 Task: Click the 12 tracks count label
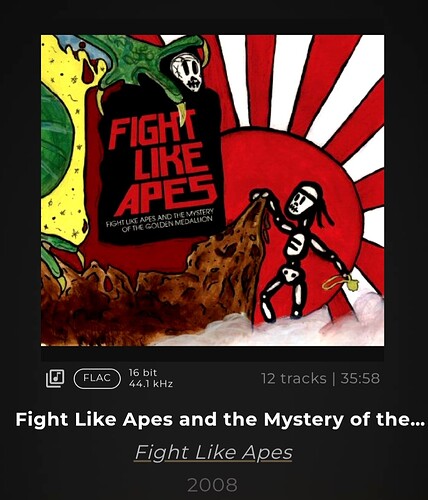click(294, 379)
